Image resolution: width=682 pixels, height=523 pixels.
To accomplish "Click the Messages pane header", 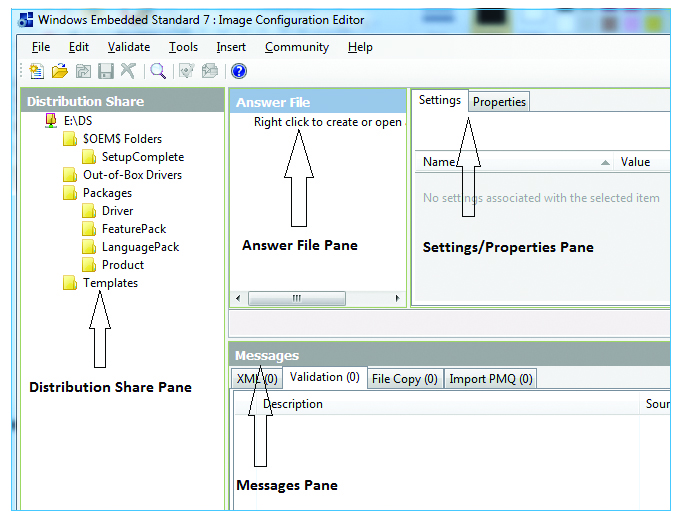I will pos(450,355).
